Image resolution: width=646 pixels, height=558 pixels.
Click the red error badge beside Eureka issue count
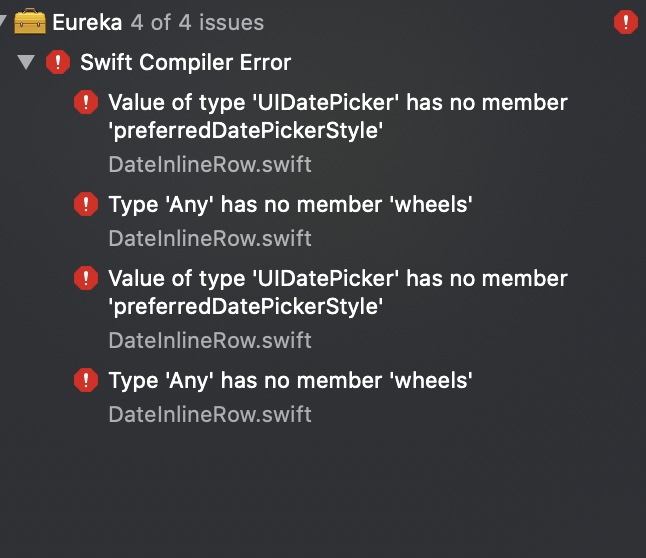pyautogui.click(x=625, y=22)
